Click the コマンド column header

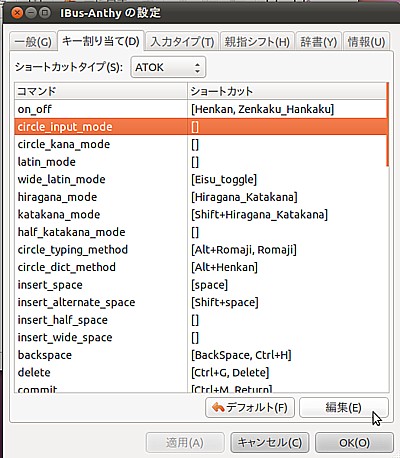pos(101,91)
